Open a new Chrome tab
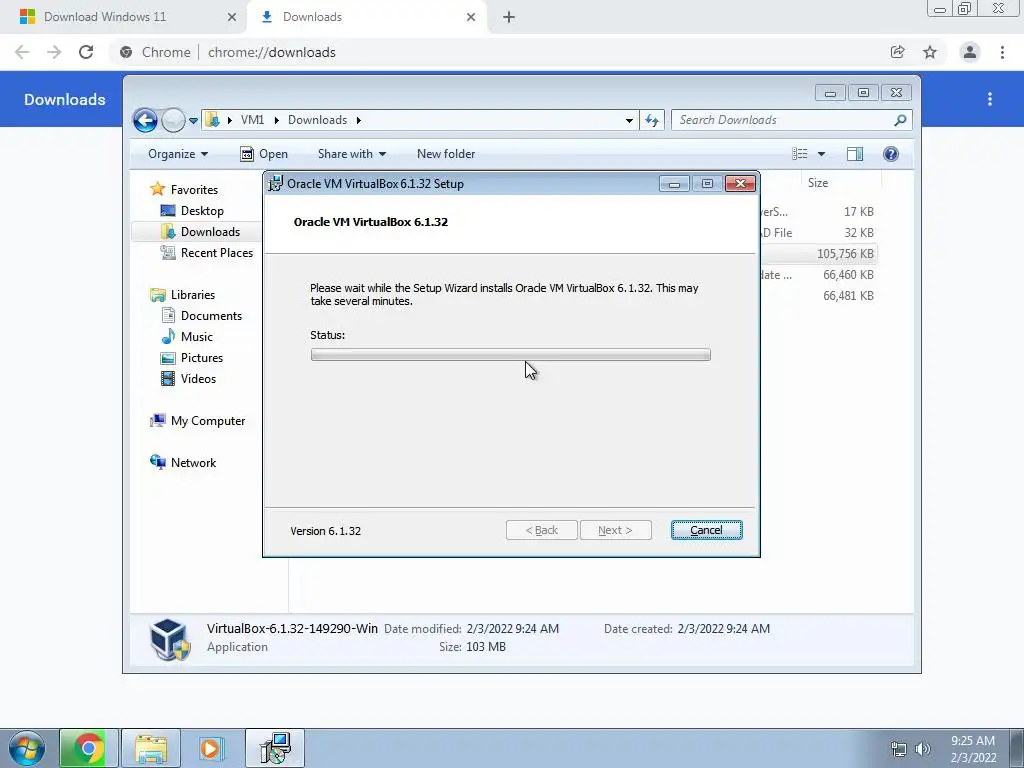Image resolution: width=1024 pixels, height=768 pixels. [509, 17]
